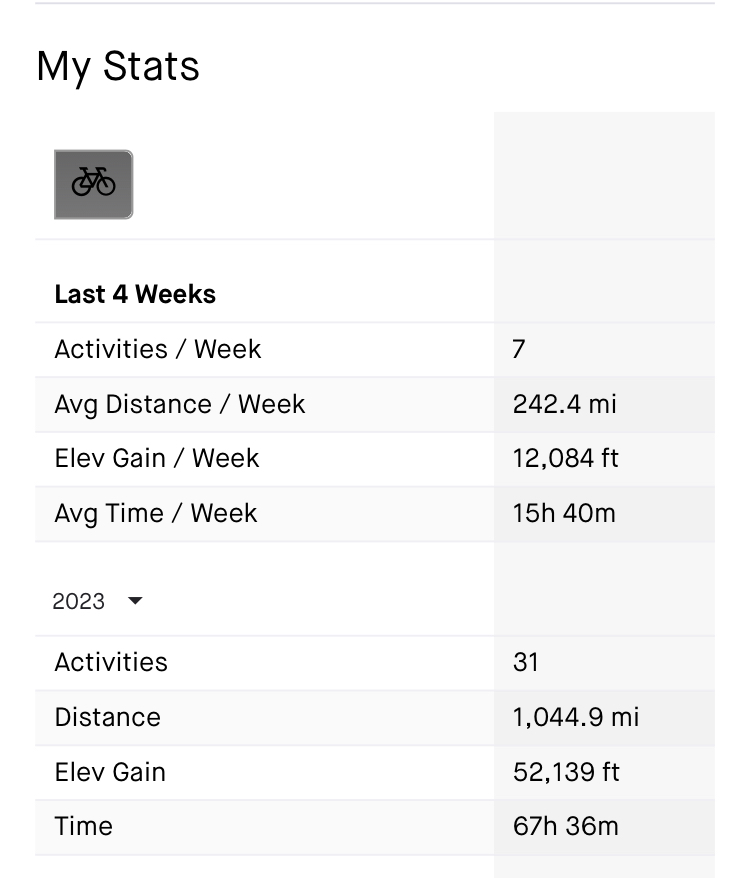
Task: Select the Avg Time / Week label
Action: click(x=156, y=513)
